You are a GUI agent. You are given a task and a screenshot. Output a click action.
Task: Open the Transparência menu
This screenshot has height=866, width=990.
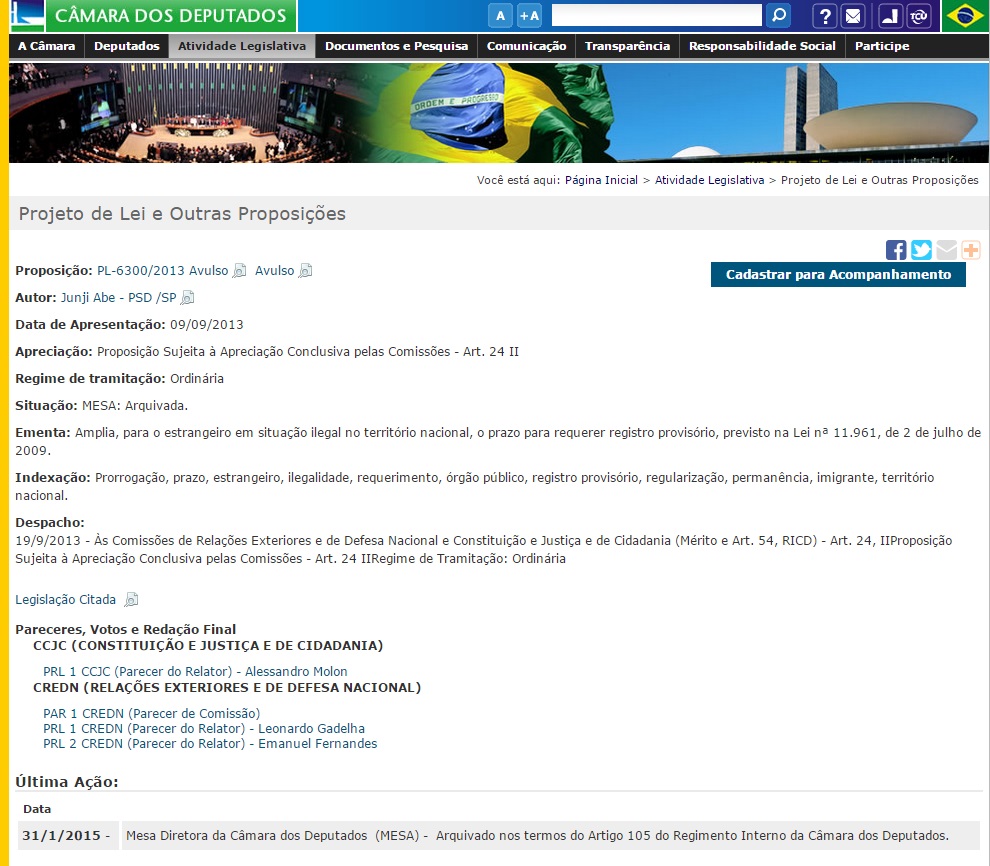click(x=627, y=46)
